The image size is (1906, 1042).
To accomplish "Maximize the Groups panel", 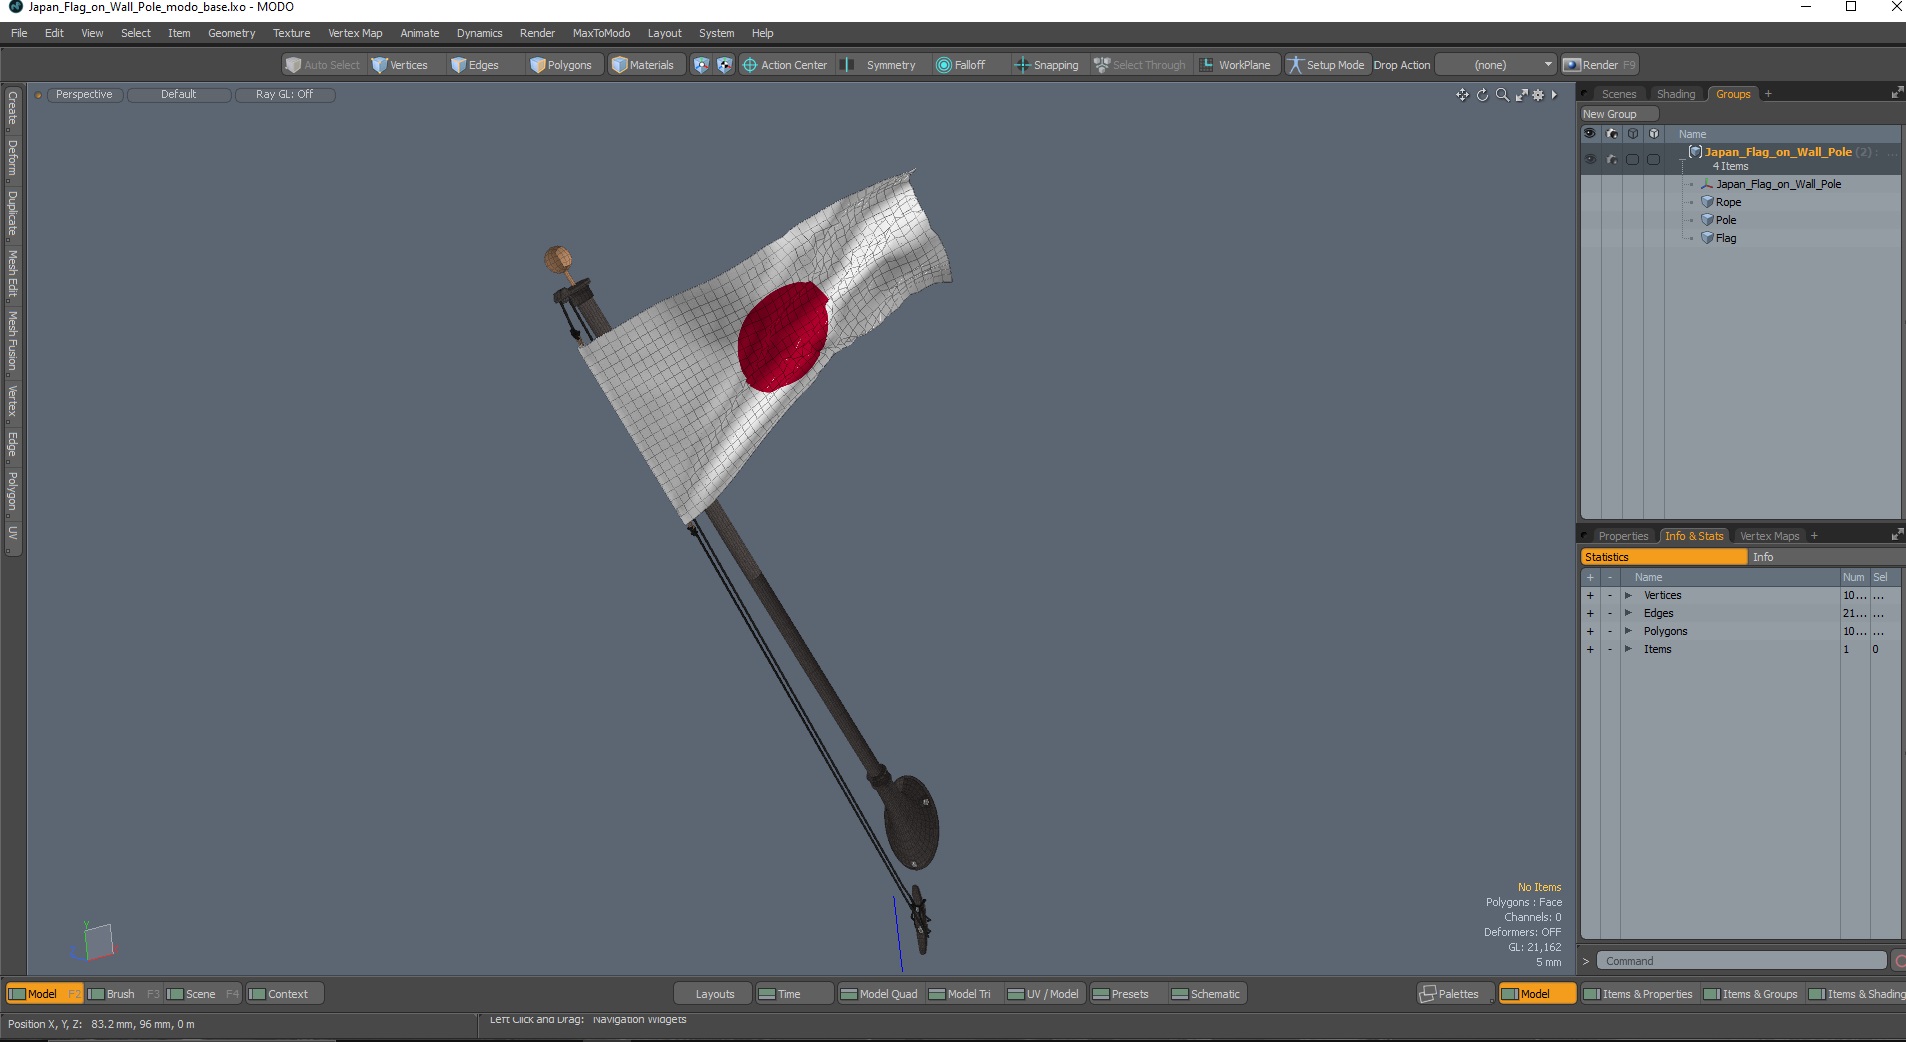I will (1896, 93).
